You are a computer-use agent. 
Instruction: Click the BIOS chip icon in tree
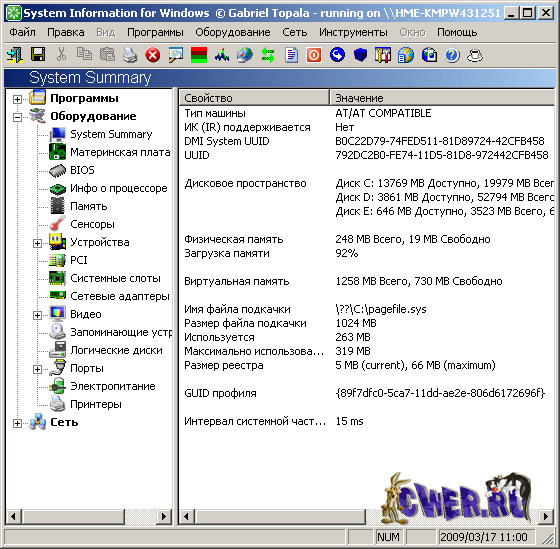(x=57, y=170)
